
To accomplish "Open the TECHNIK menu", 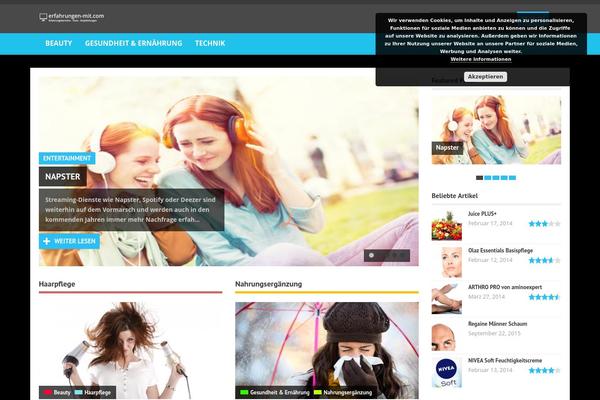I will pyautogui.click(x=210, y=44).
